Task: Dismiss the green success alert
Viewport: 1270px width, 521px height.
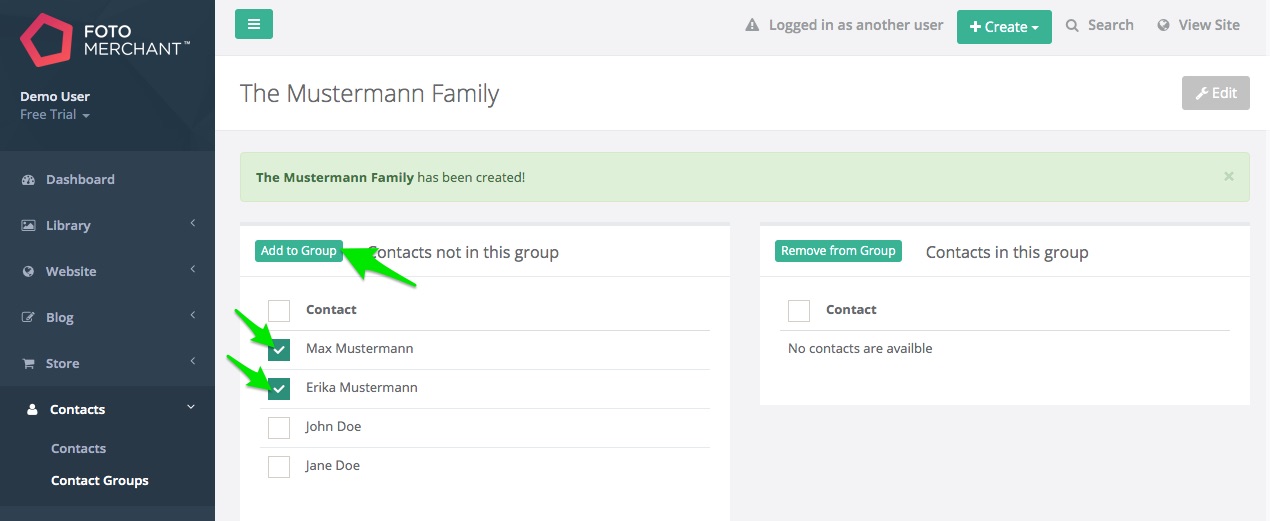Action: coord(1229,176)
